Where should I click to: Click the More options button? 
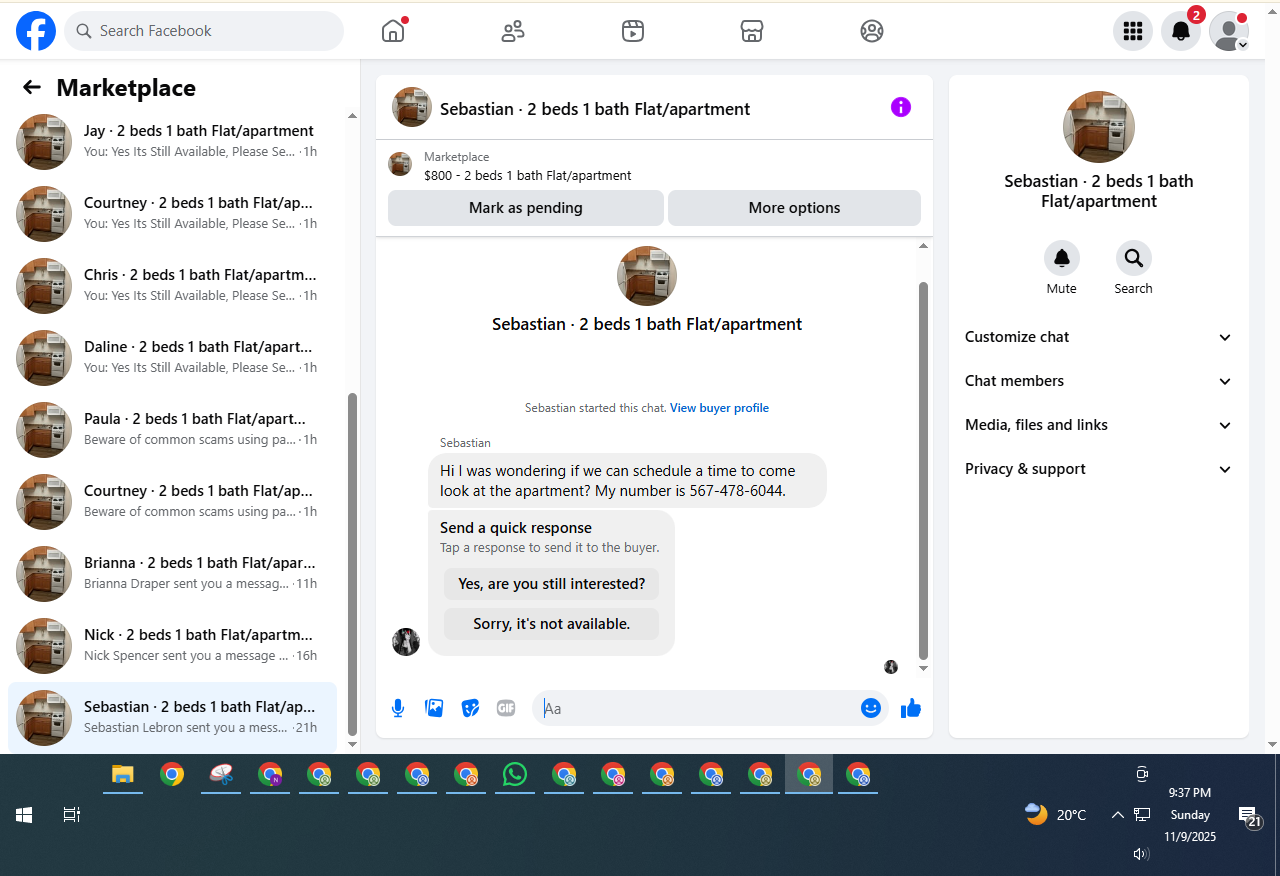[x=794, y=208]
